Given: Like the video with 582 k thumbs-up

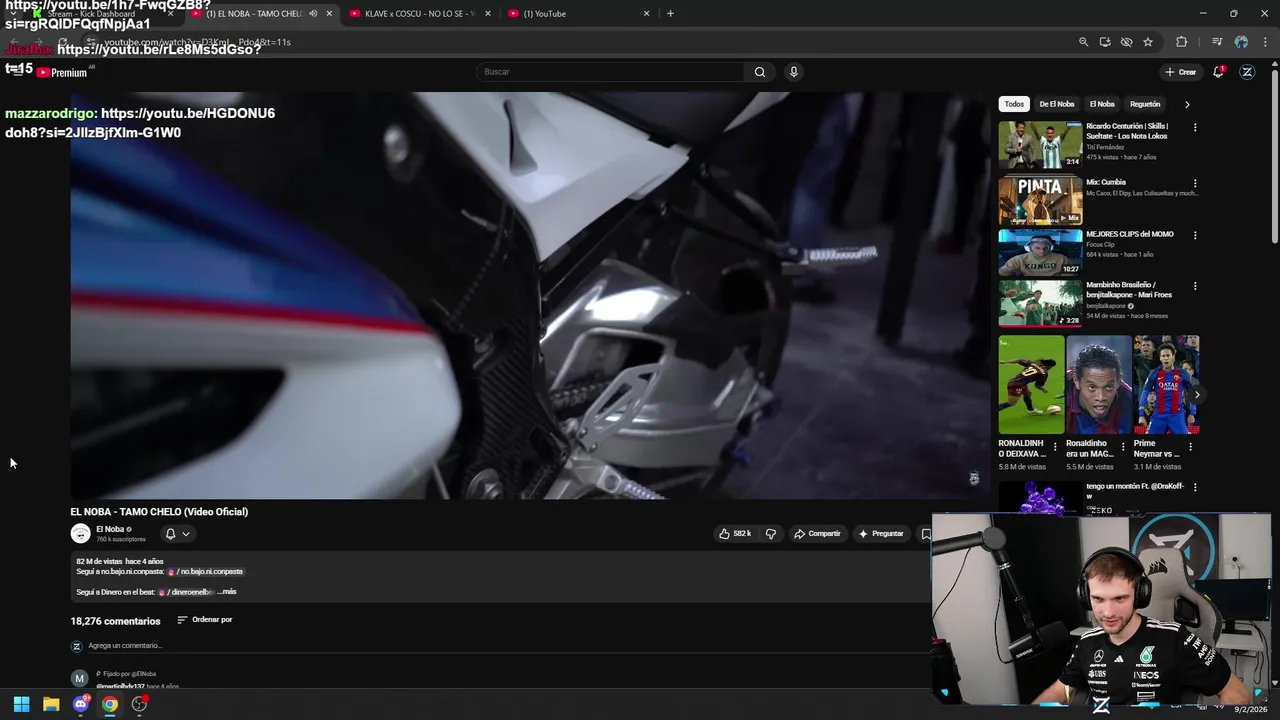Looking at the screenshot, I should (735, 534).
